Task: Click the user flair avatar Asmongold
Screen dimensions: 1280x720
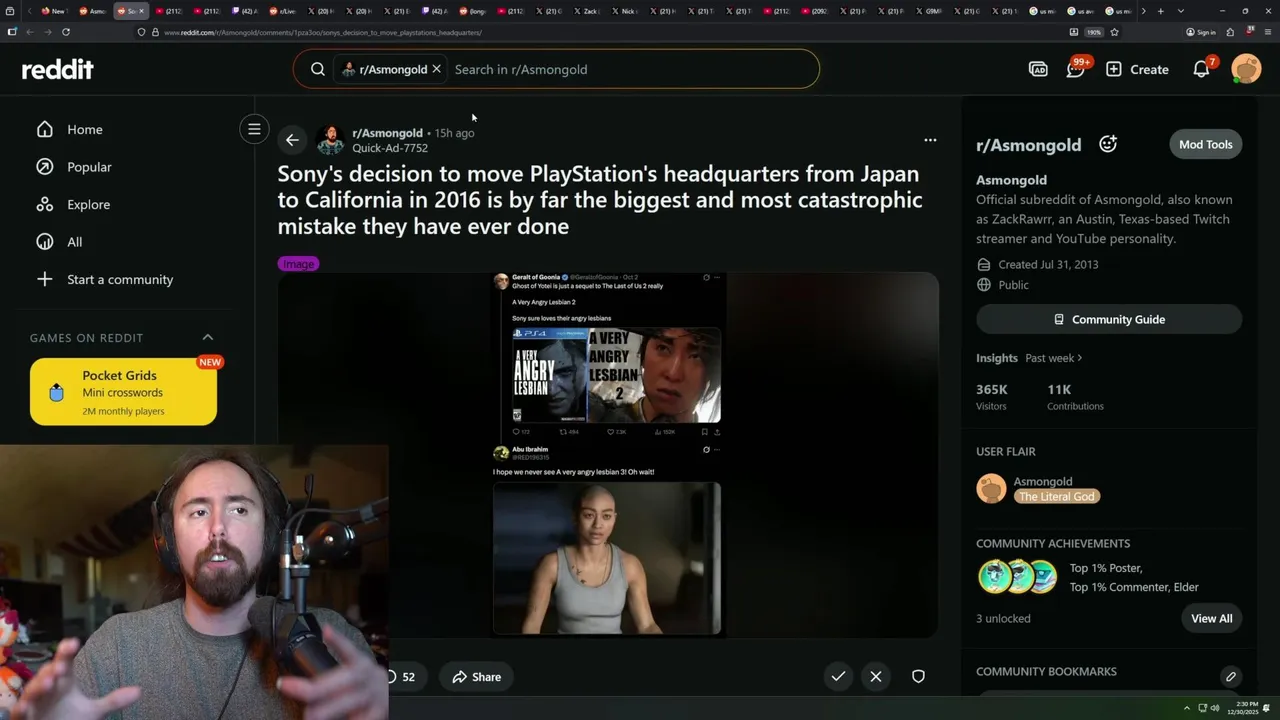Action: (x=991, y=488)
